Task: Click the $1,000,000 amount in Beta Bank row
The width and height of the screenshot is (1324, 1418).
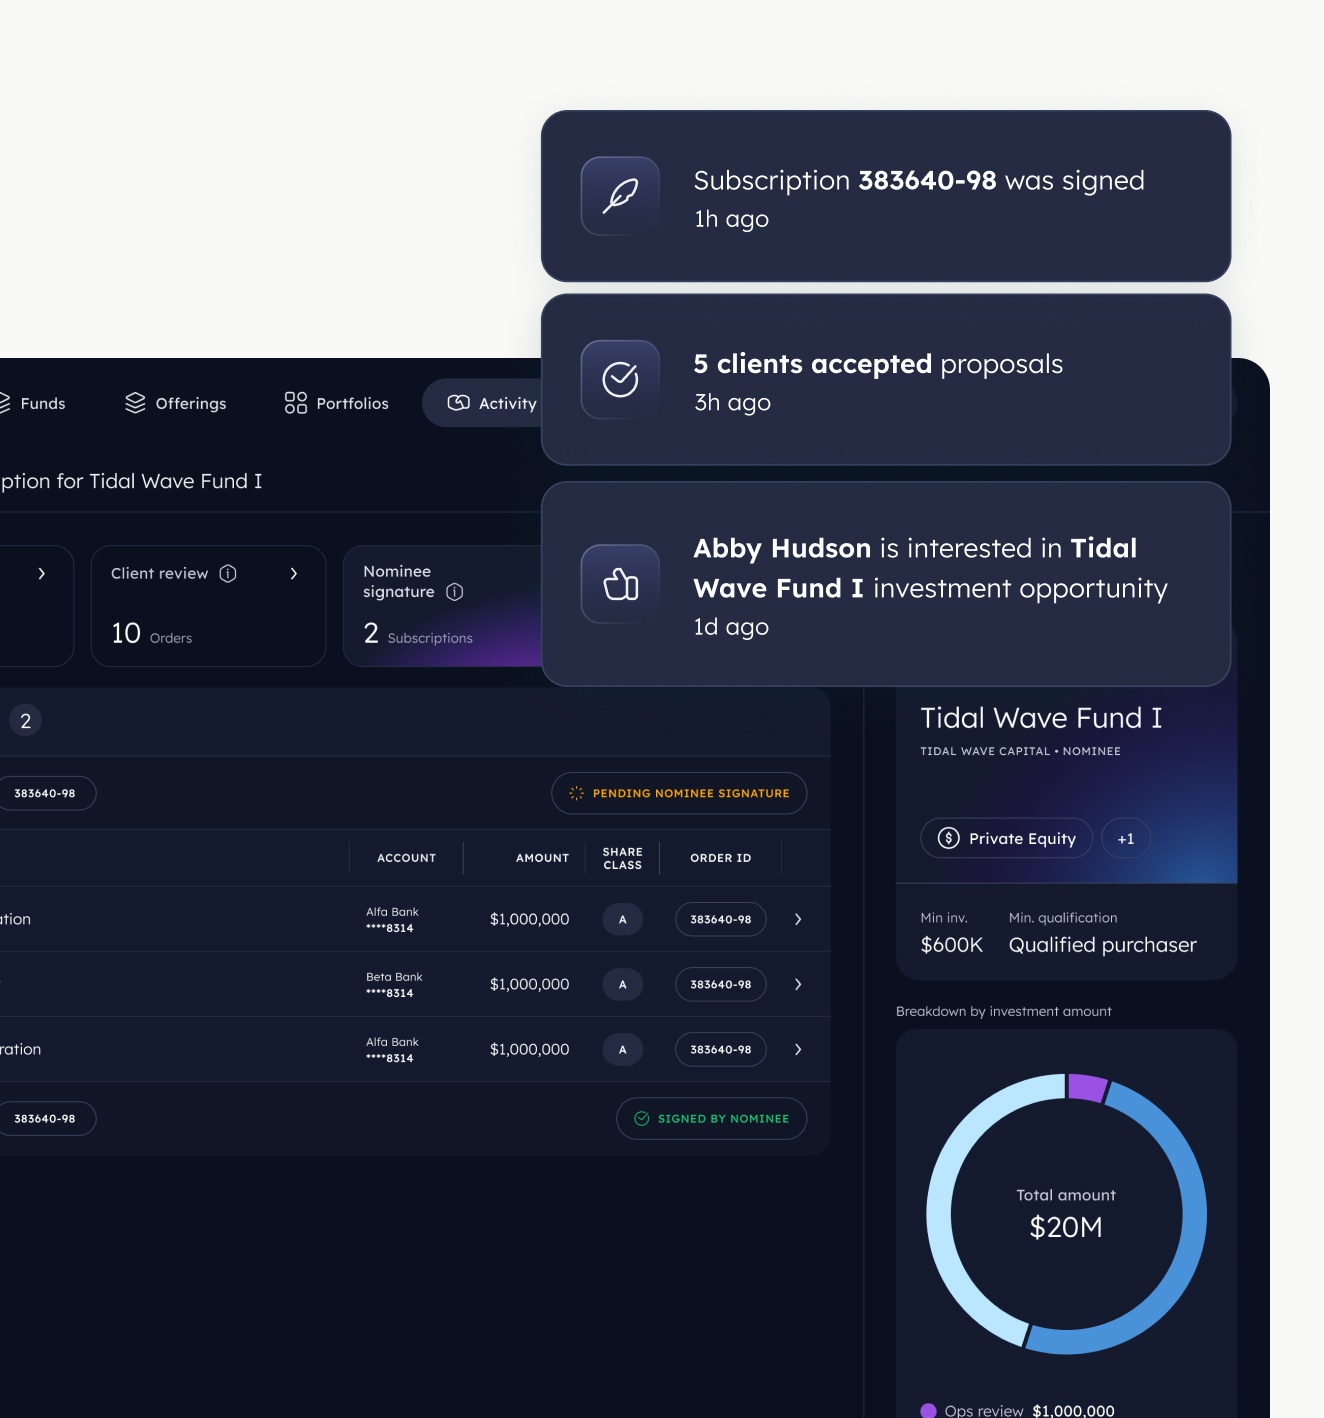Action: tap(530, 984)
